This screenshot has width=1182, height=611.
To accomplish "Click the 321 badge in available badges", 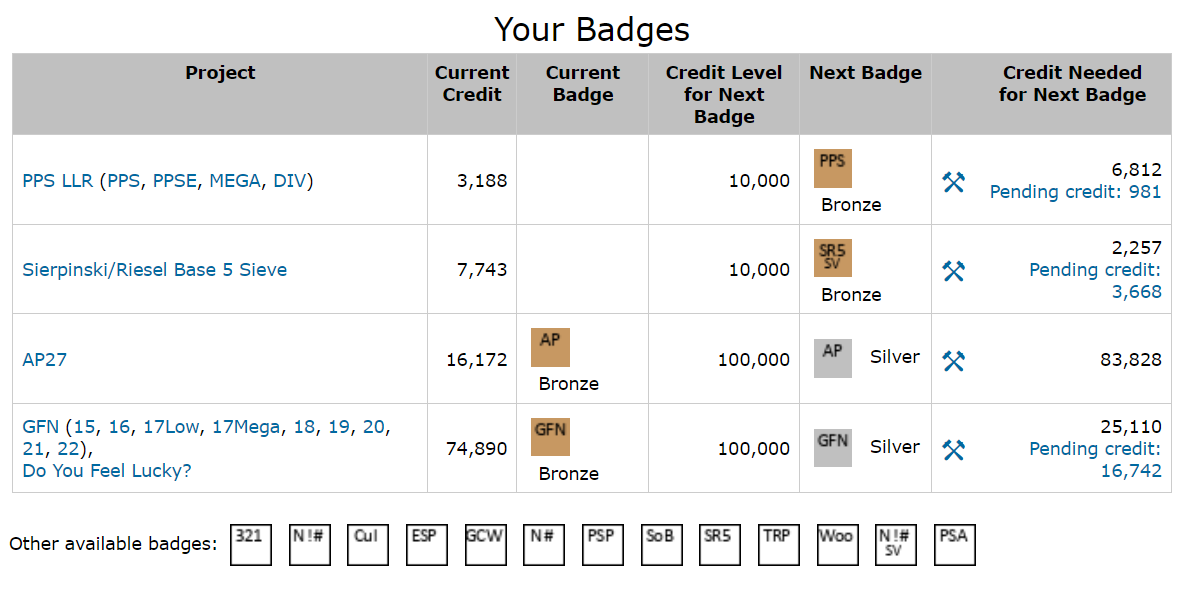I will pos(250,544).
